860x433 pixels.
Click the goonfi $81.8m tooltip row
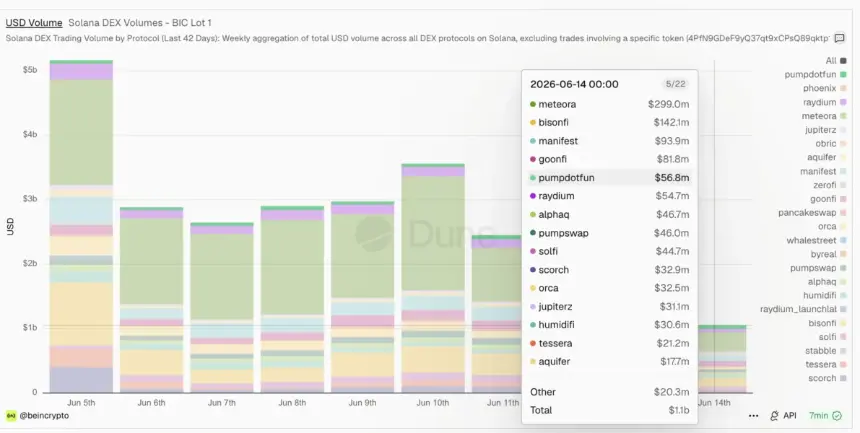pyautogui.click(x=609, y=159)
